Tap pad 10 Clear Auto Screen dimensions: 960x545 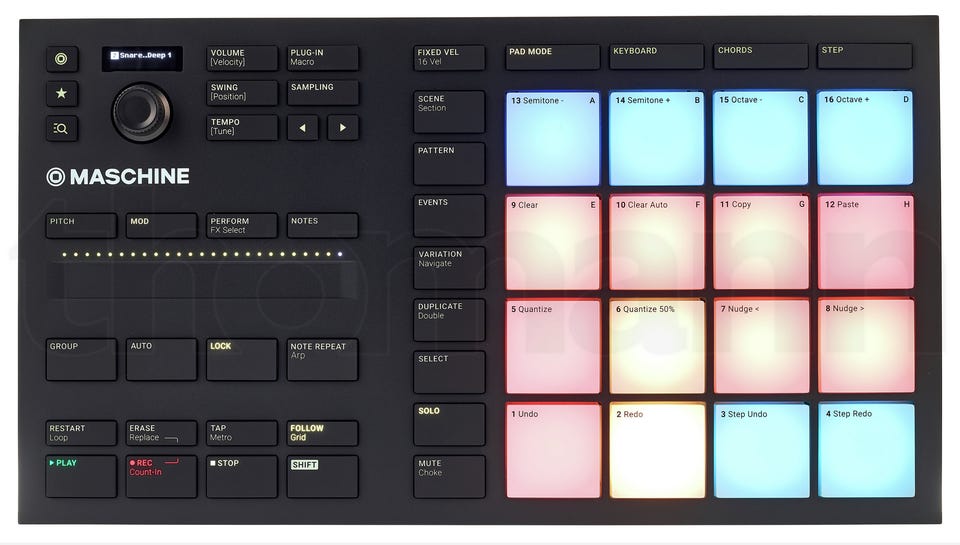click(x=657, y=242)
